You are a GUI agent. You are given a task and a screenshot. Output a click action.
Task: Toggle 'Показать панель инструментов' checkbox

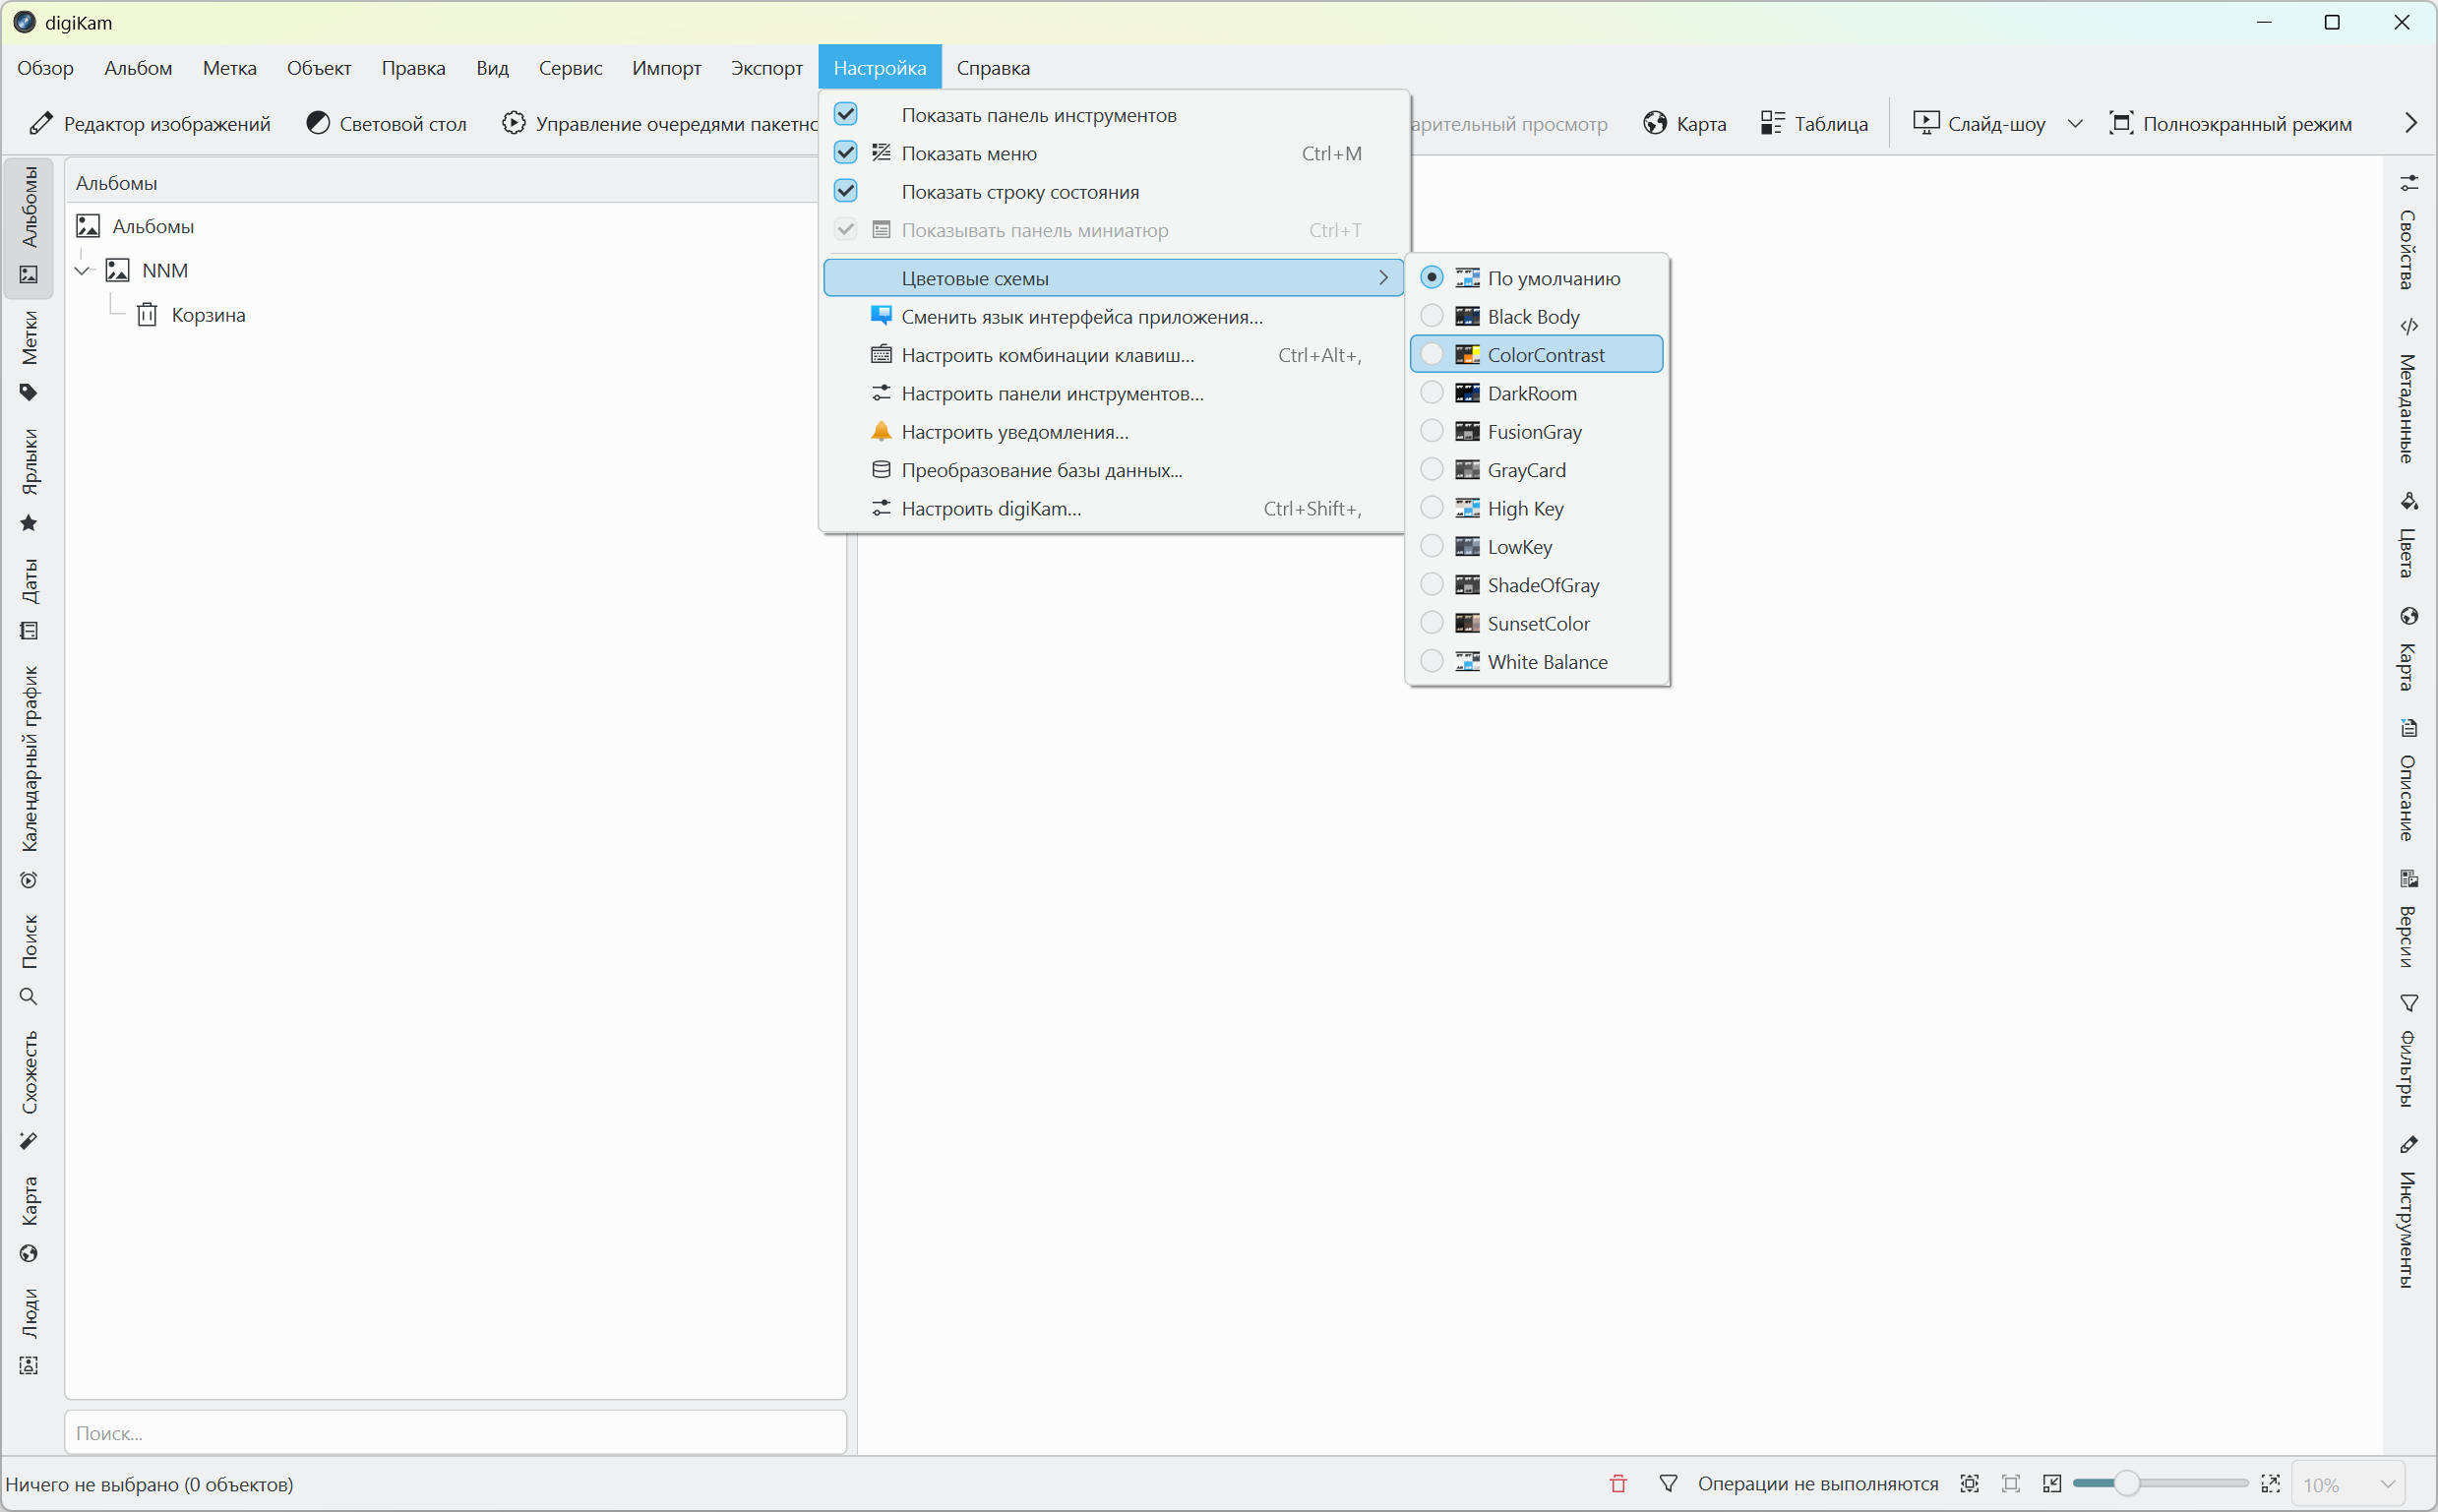(846, 114)
